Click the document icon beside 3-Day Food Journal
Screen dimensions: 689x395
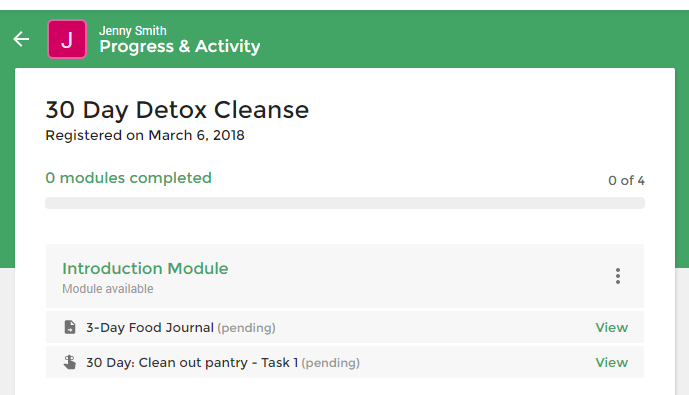(70, 327)
